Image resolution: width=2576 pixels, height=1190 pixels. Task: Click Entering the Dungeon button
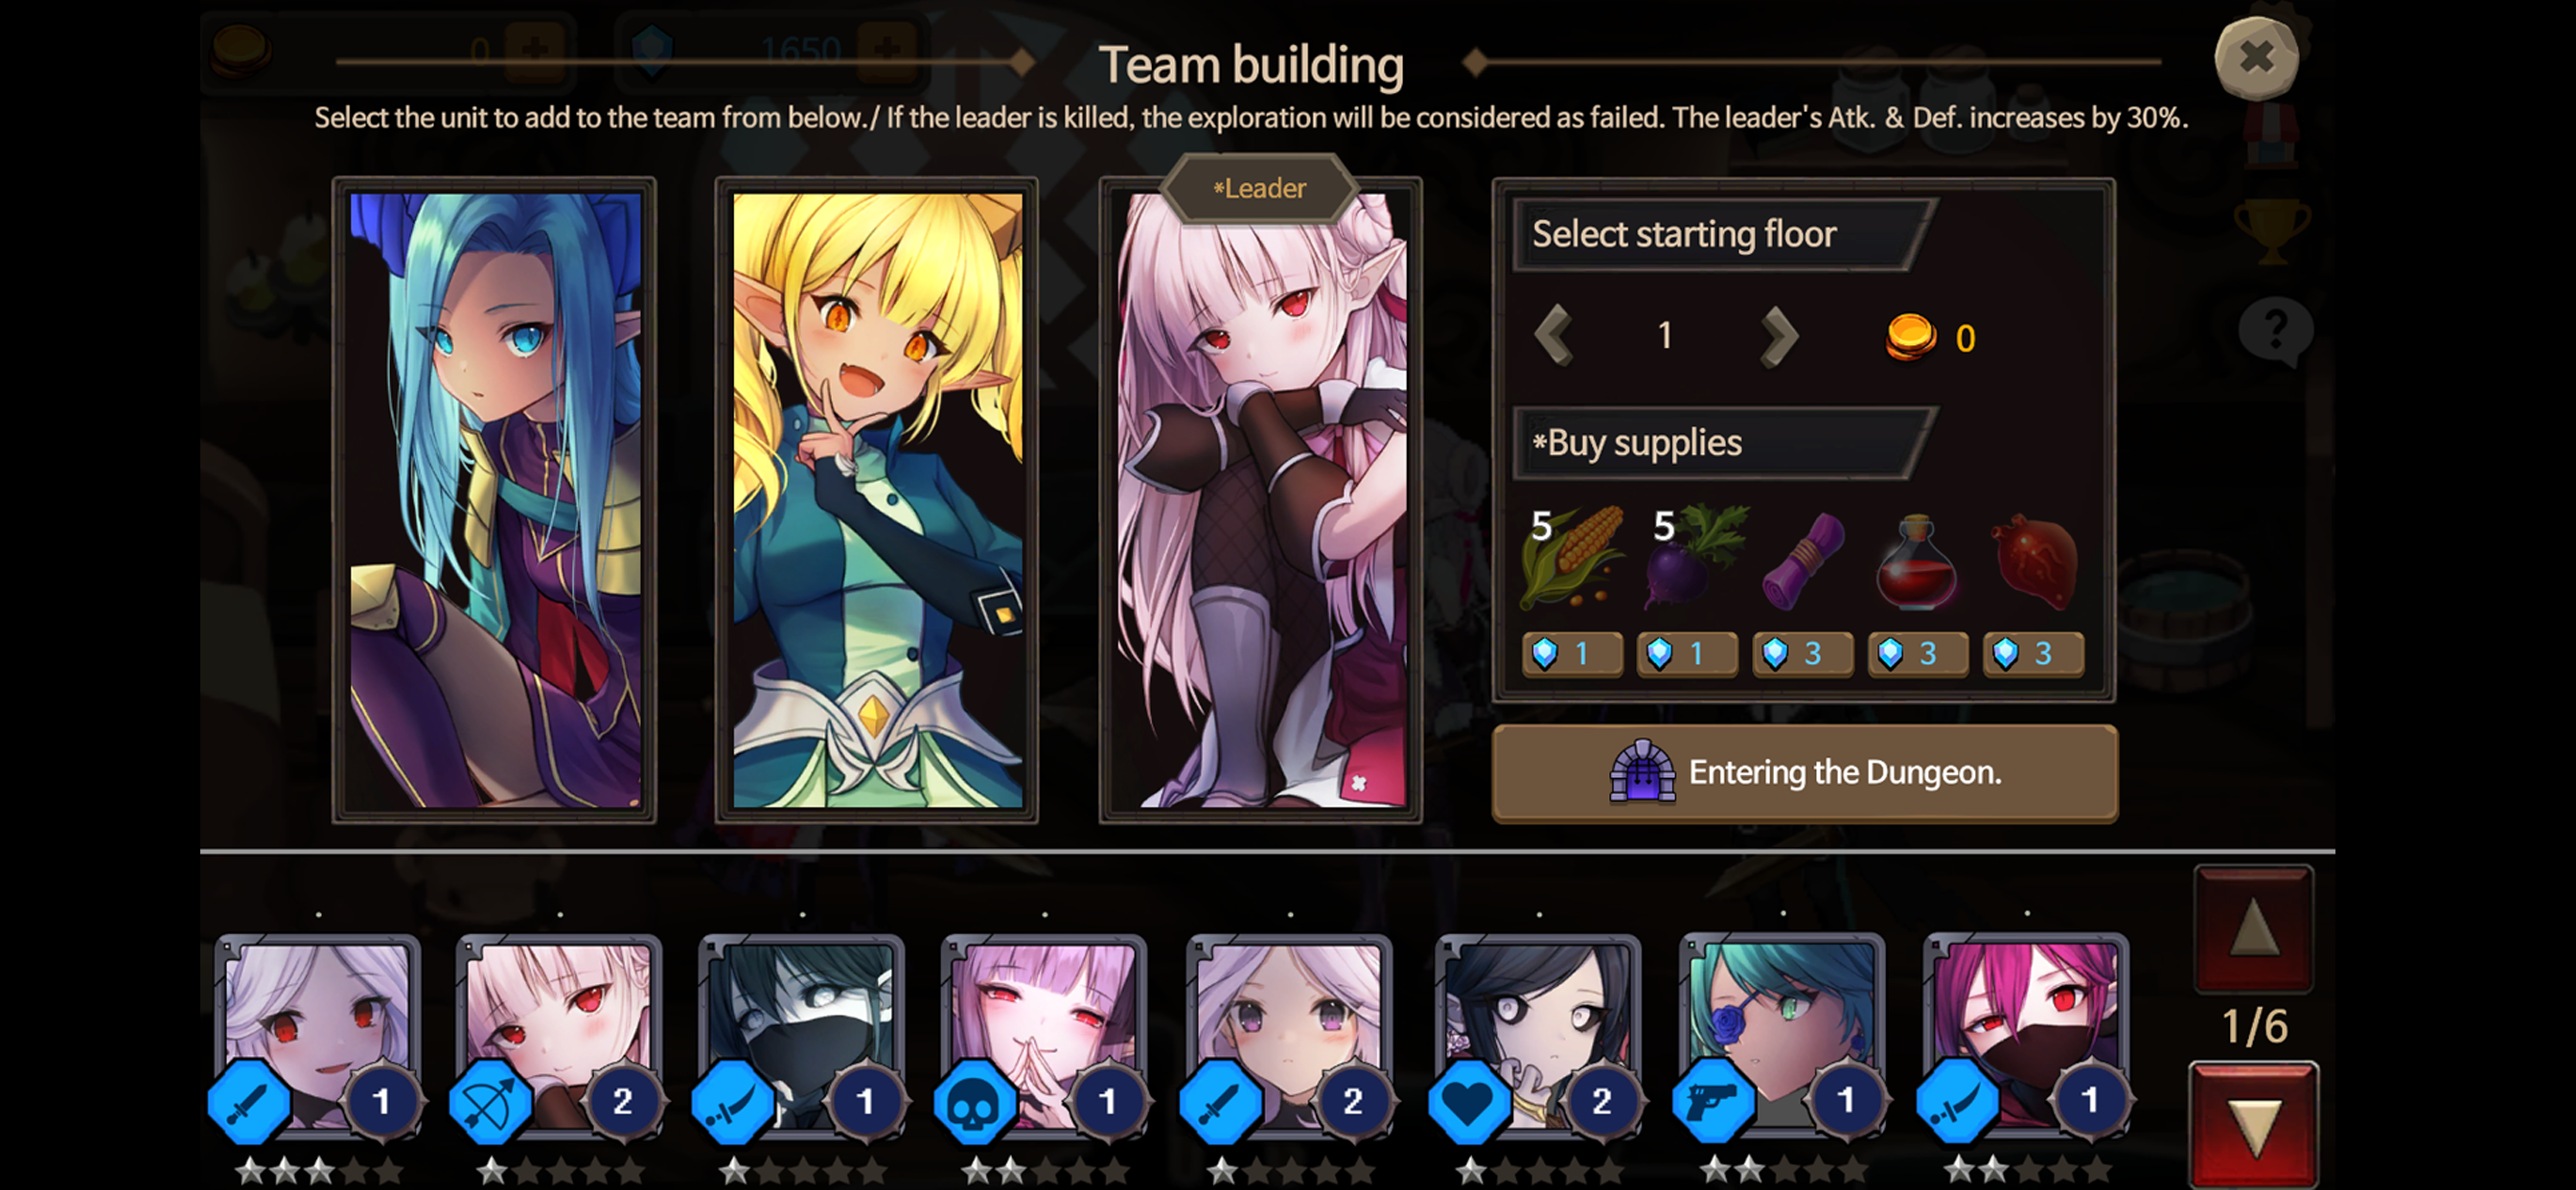point(1805,773)
